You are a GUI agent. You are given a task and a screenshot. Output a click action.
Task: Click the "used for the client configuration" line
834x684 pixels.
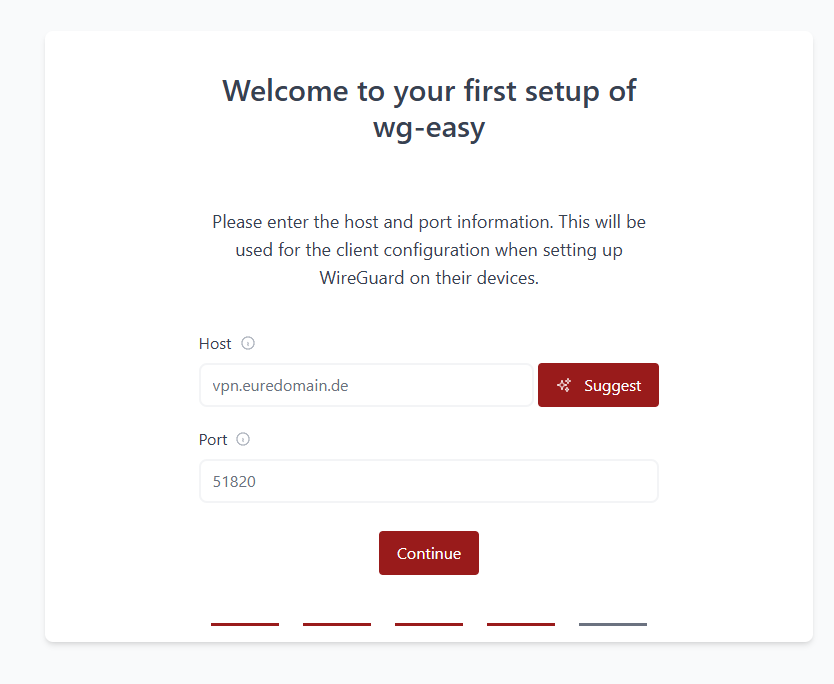[429, 250]
